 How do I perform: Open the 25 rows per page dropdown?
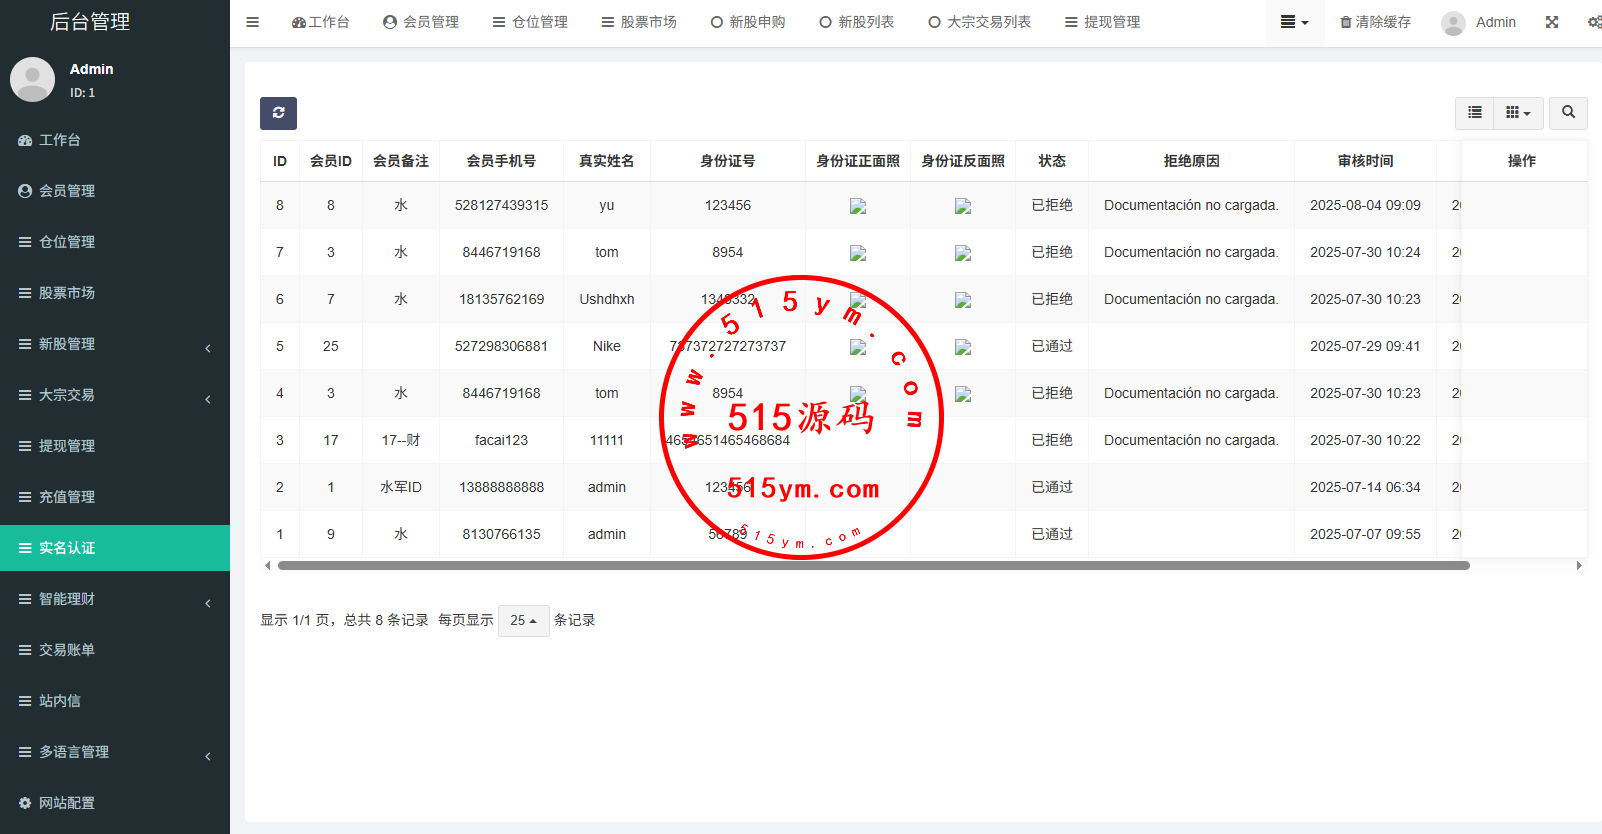(523, 621)
